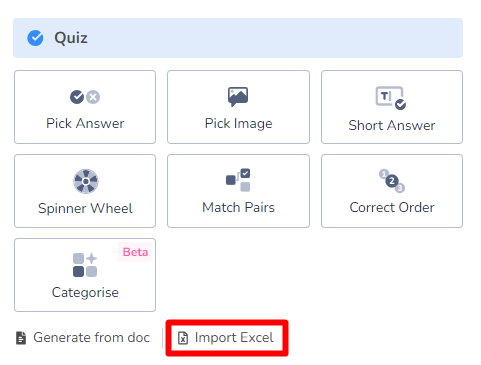The width and height of the screenshot is (481, 365).
Task: Open Generate from doc link
Action: pyautogui.click(x=91, y=337)
